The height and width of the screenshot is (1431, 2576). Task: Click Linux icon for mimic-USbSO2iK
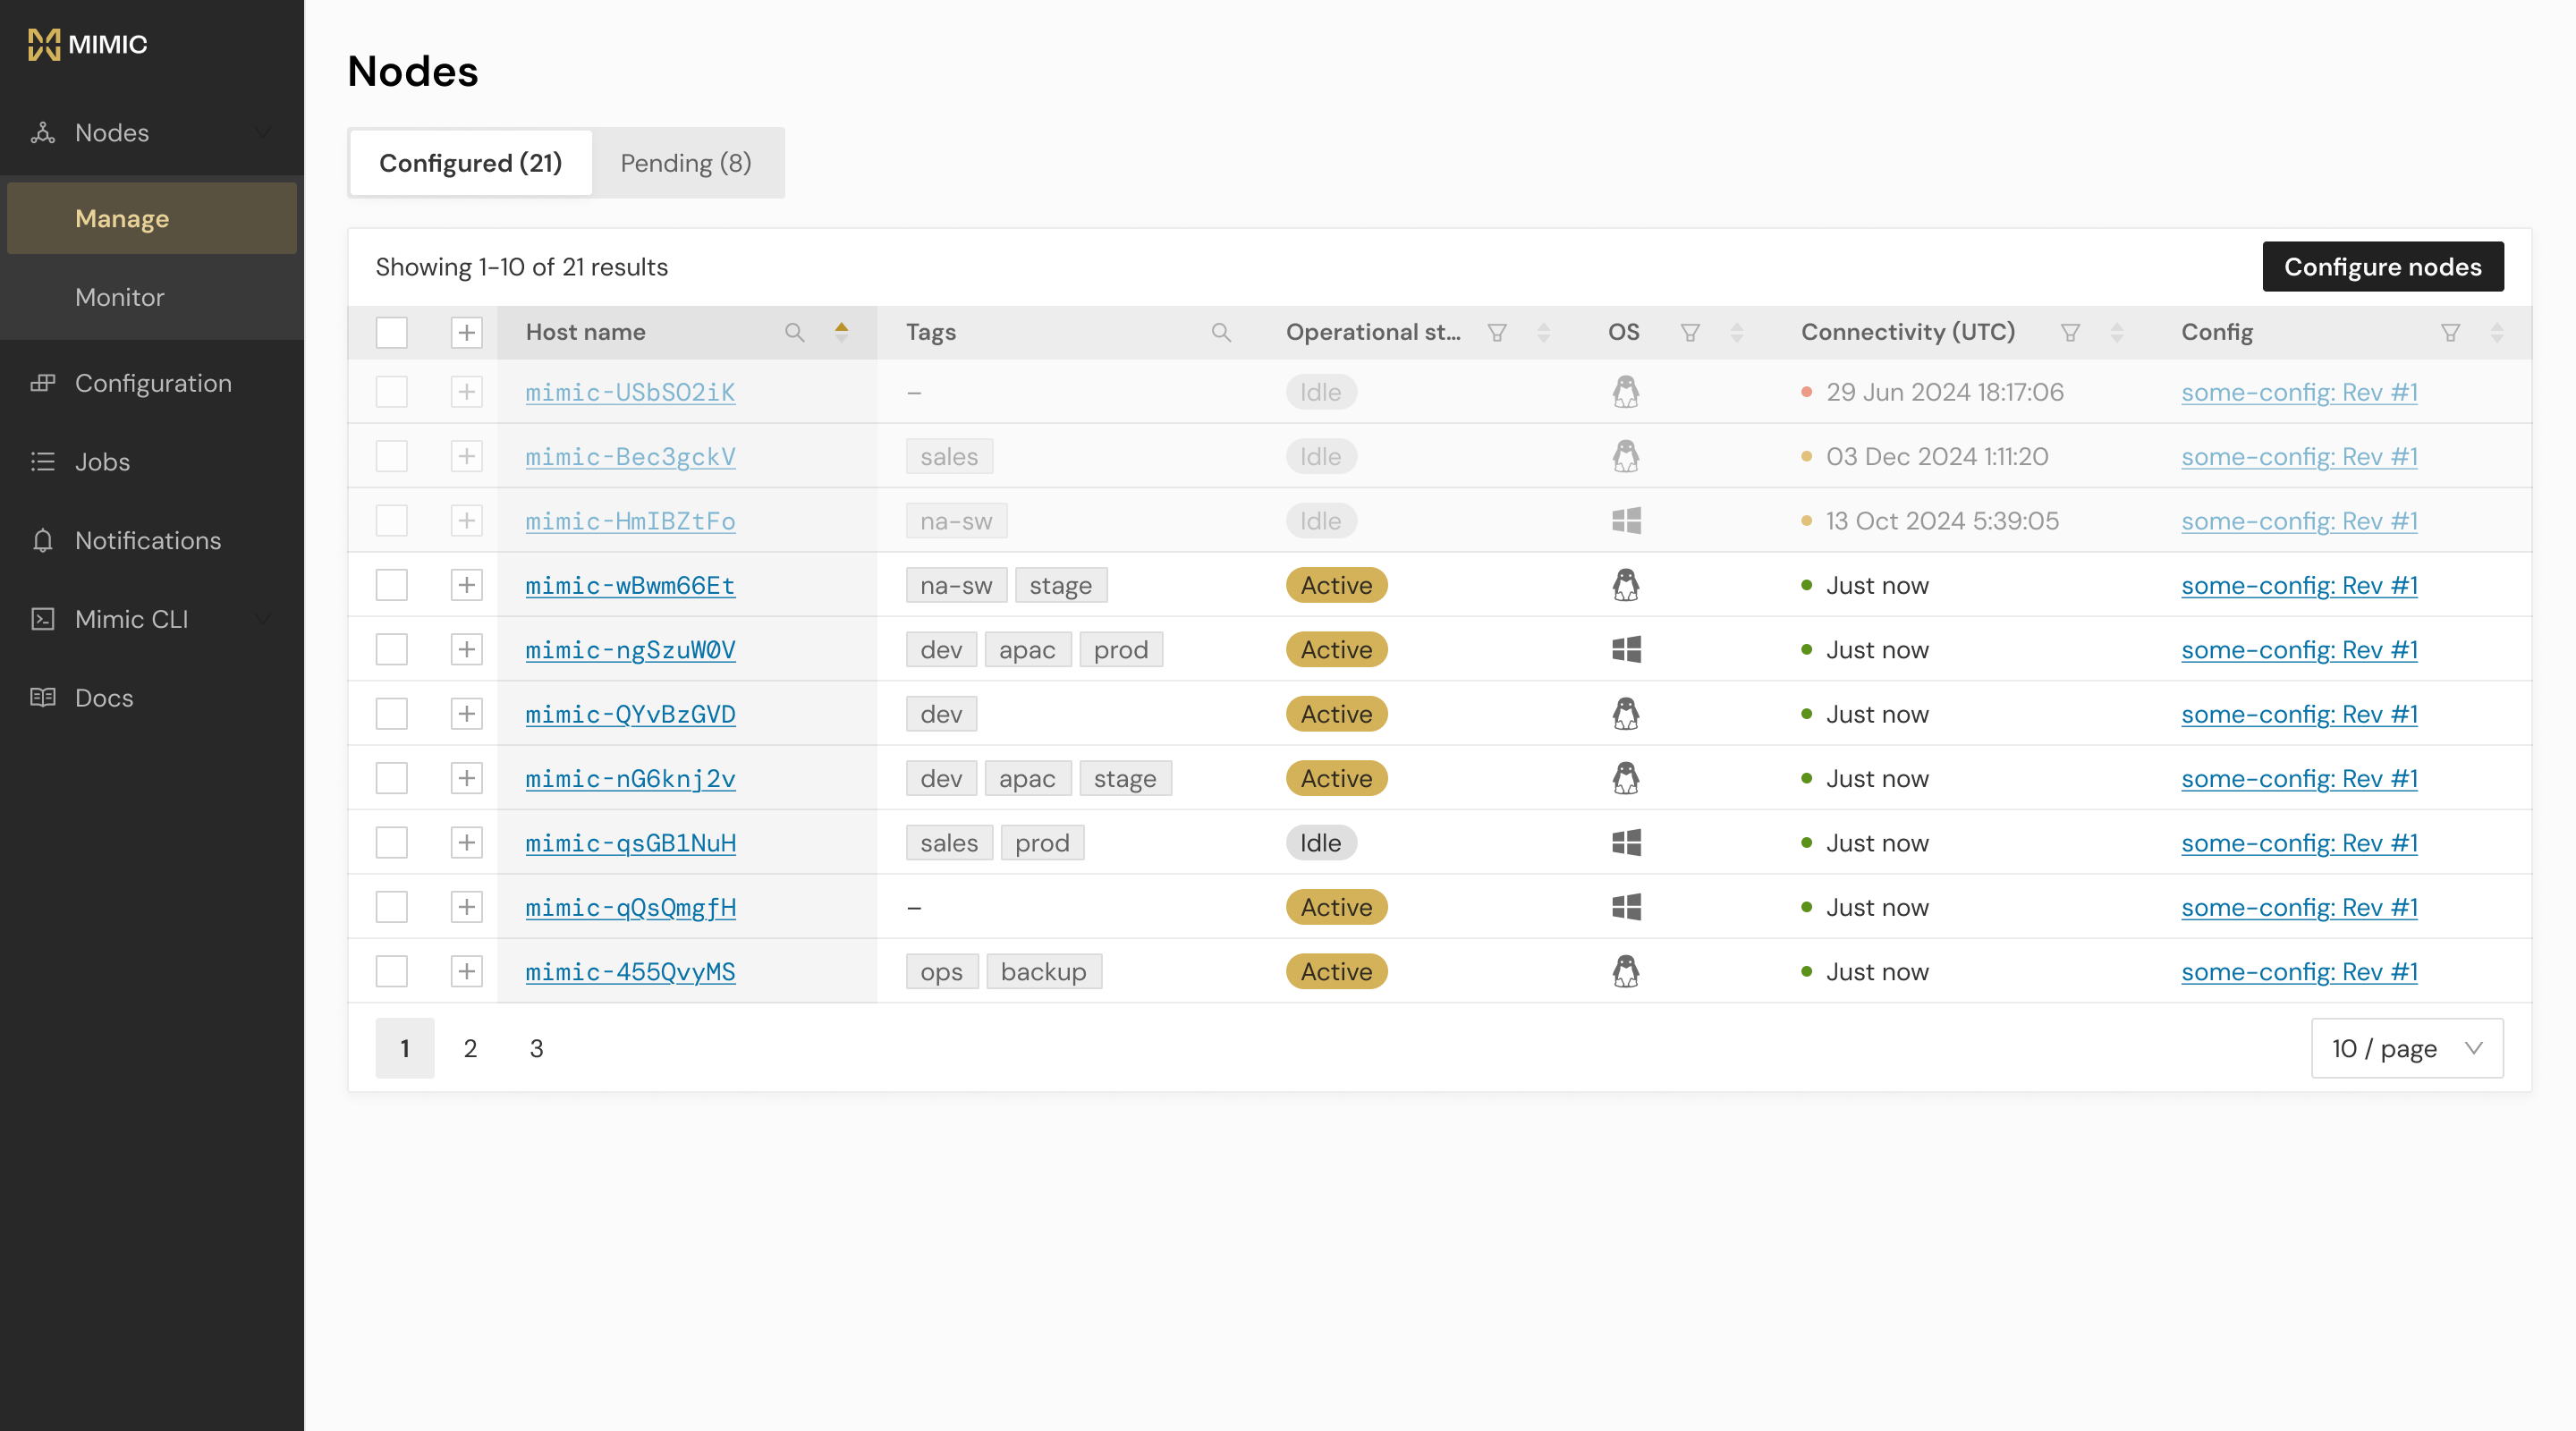coord(1626,392)
